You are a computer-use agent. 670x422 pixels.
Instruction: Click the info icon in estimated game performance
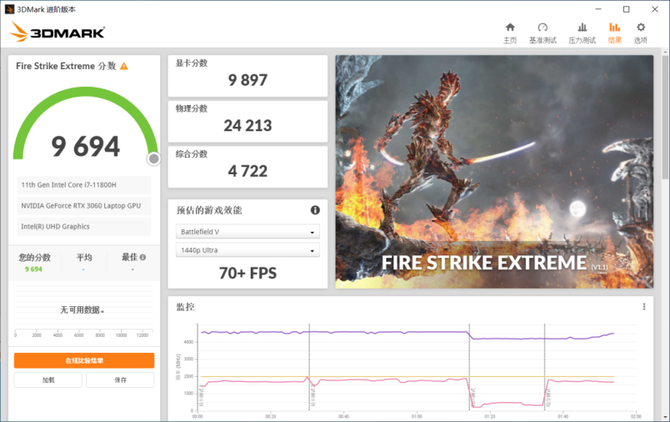315,210
